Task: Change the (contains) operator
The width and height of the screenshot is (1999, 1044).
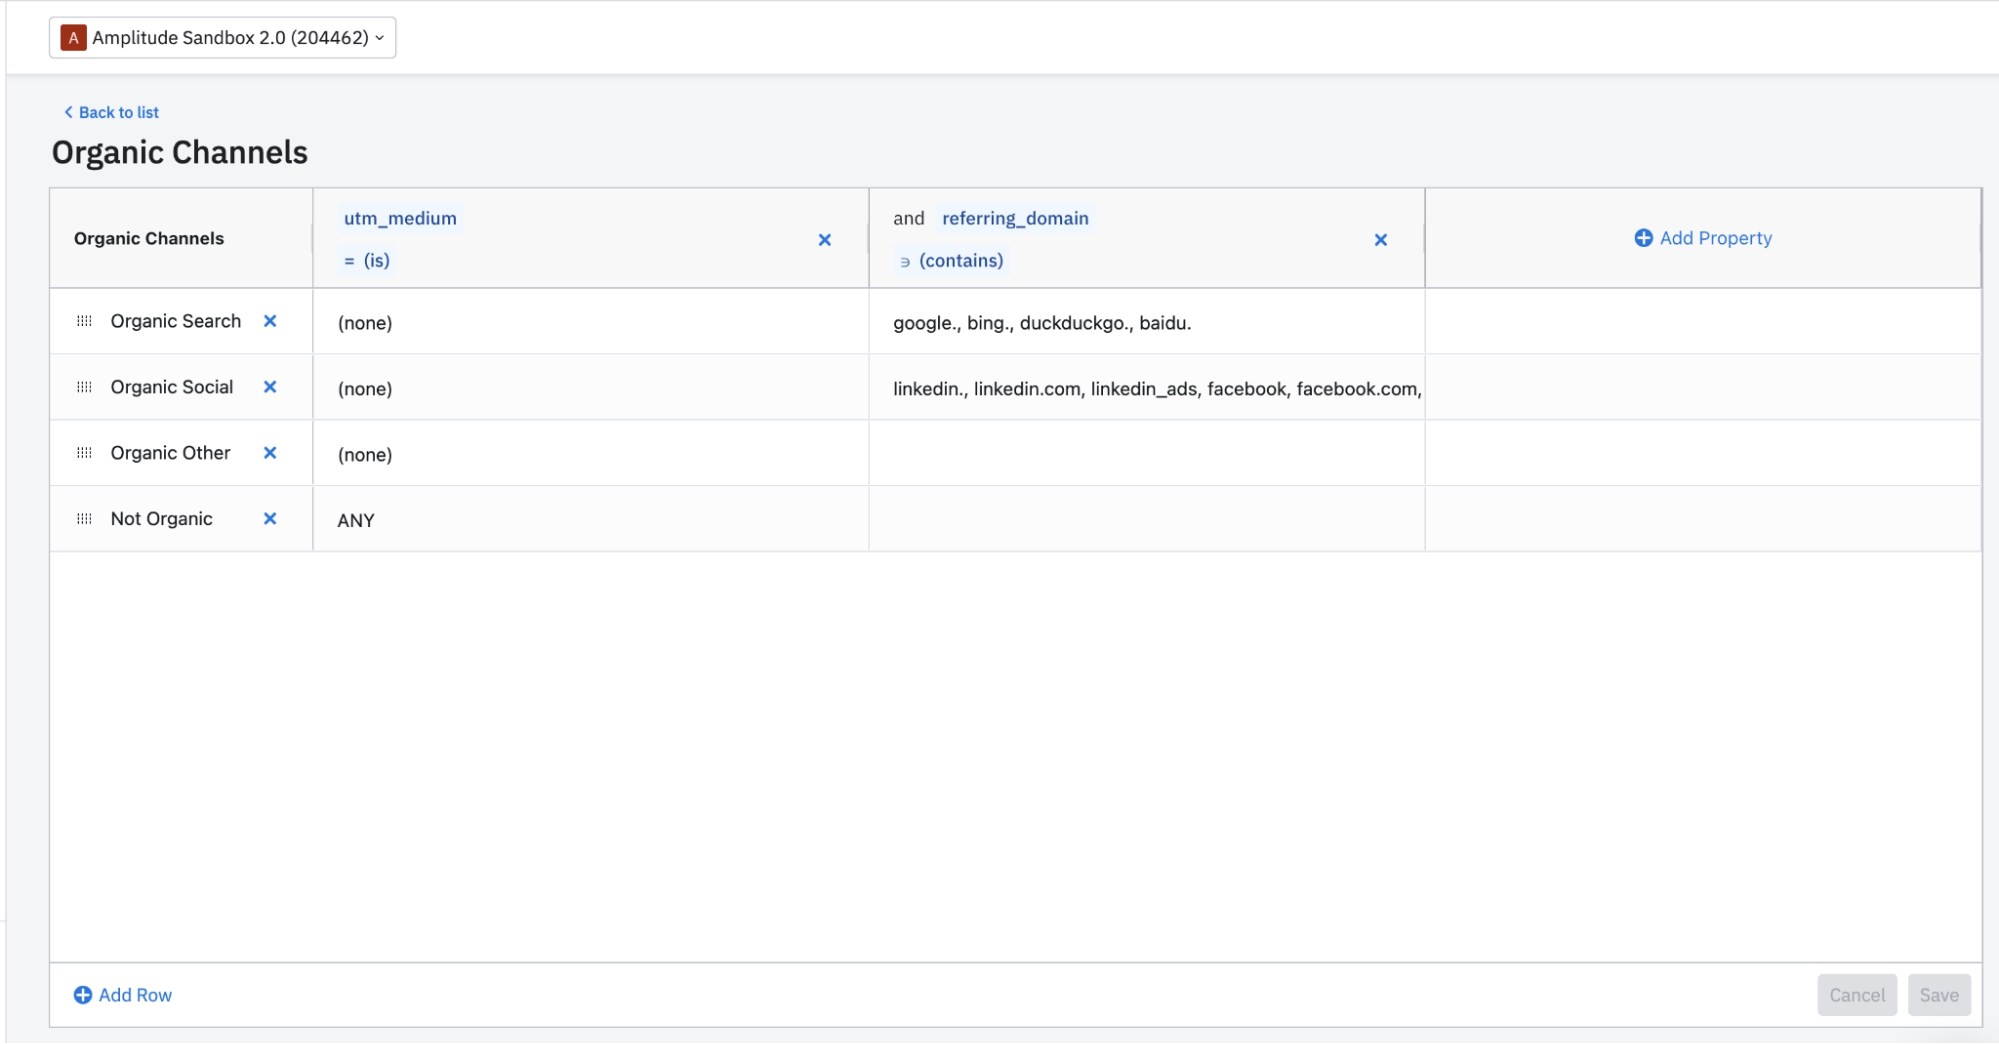Action: 951,260
